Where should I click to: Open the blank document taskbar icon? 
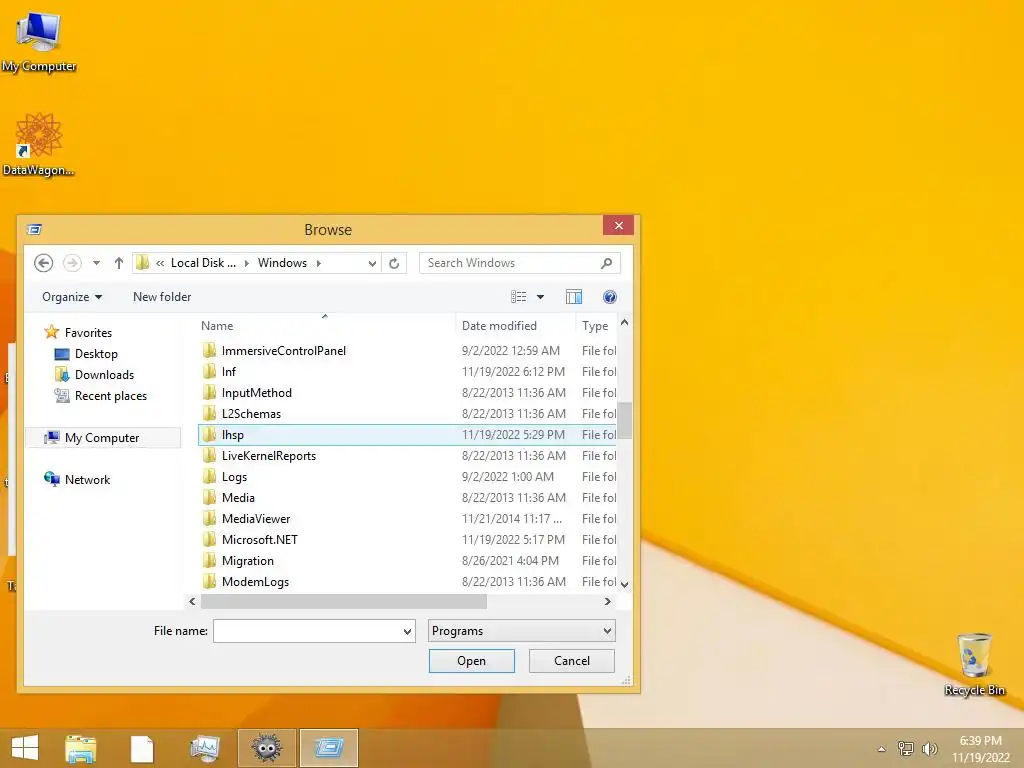point(142,748)
